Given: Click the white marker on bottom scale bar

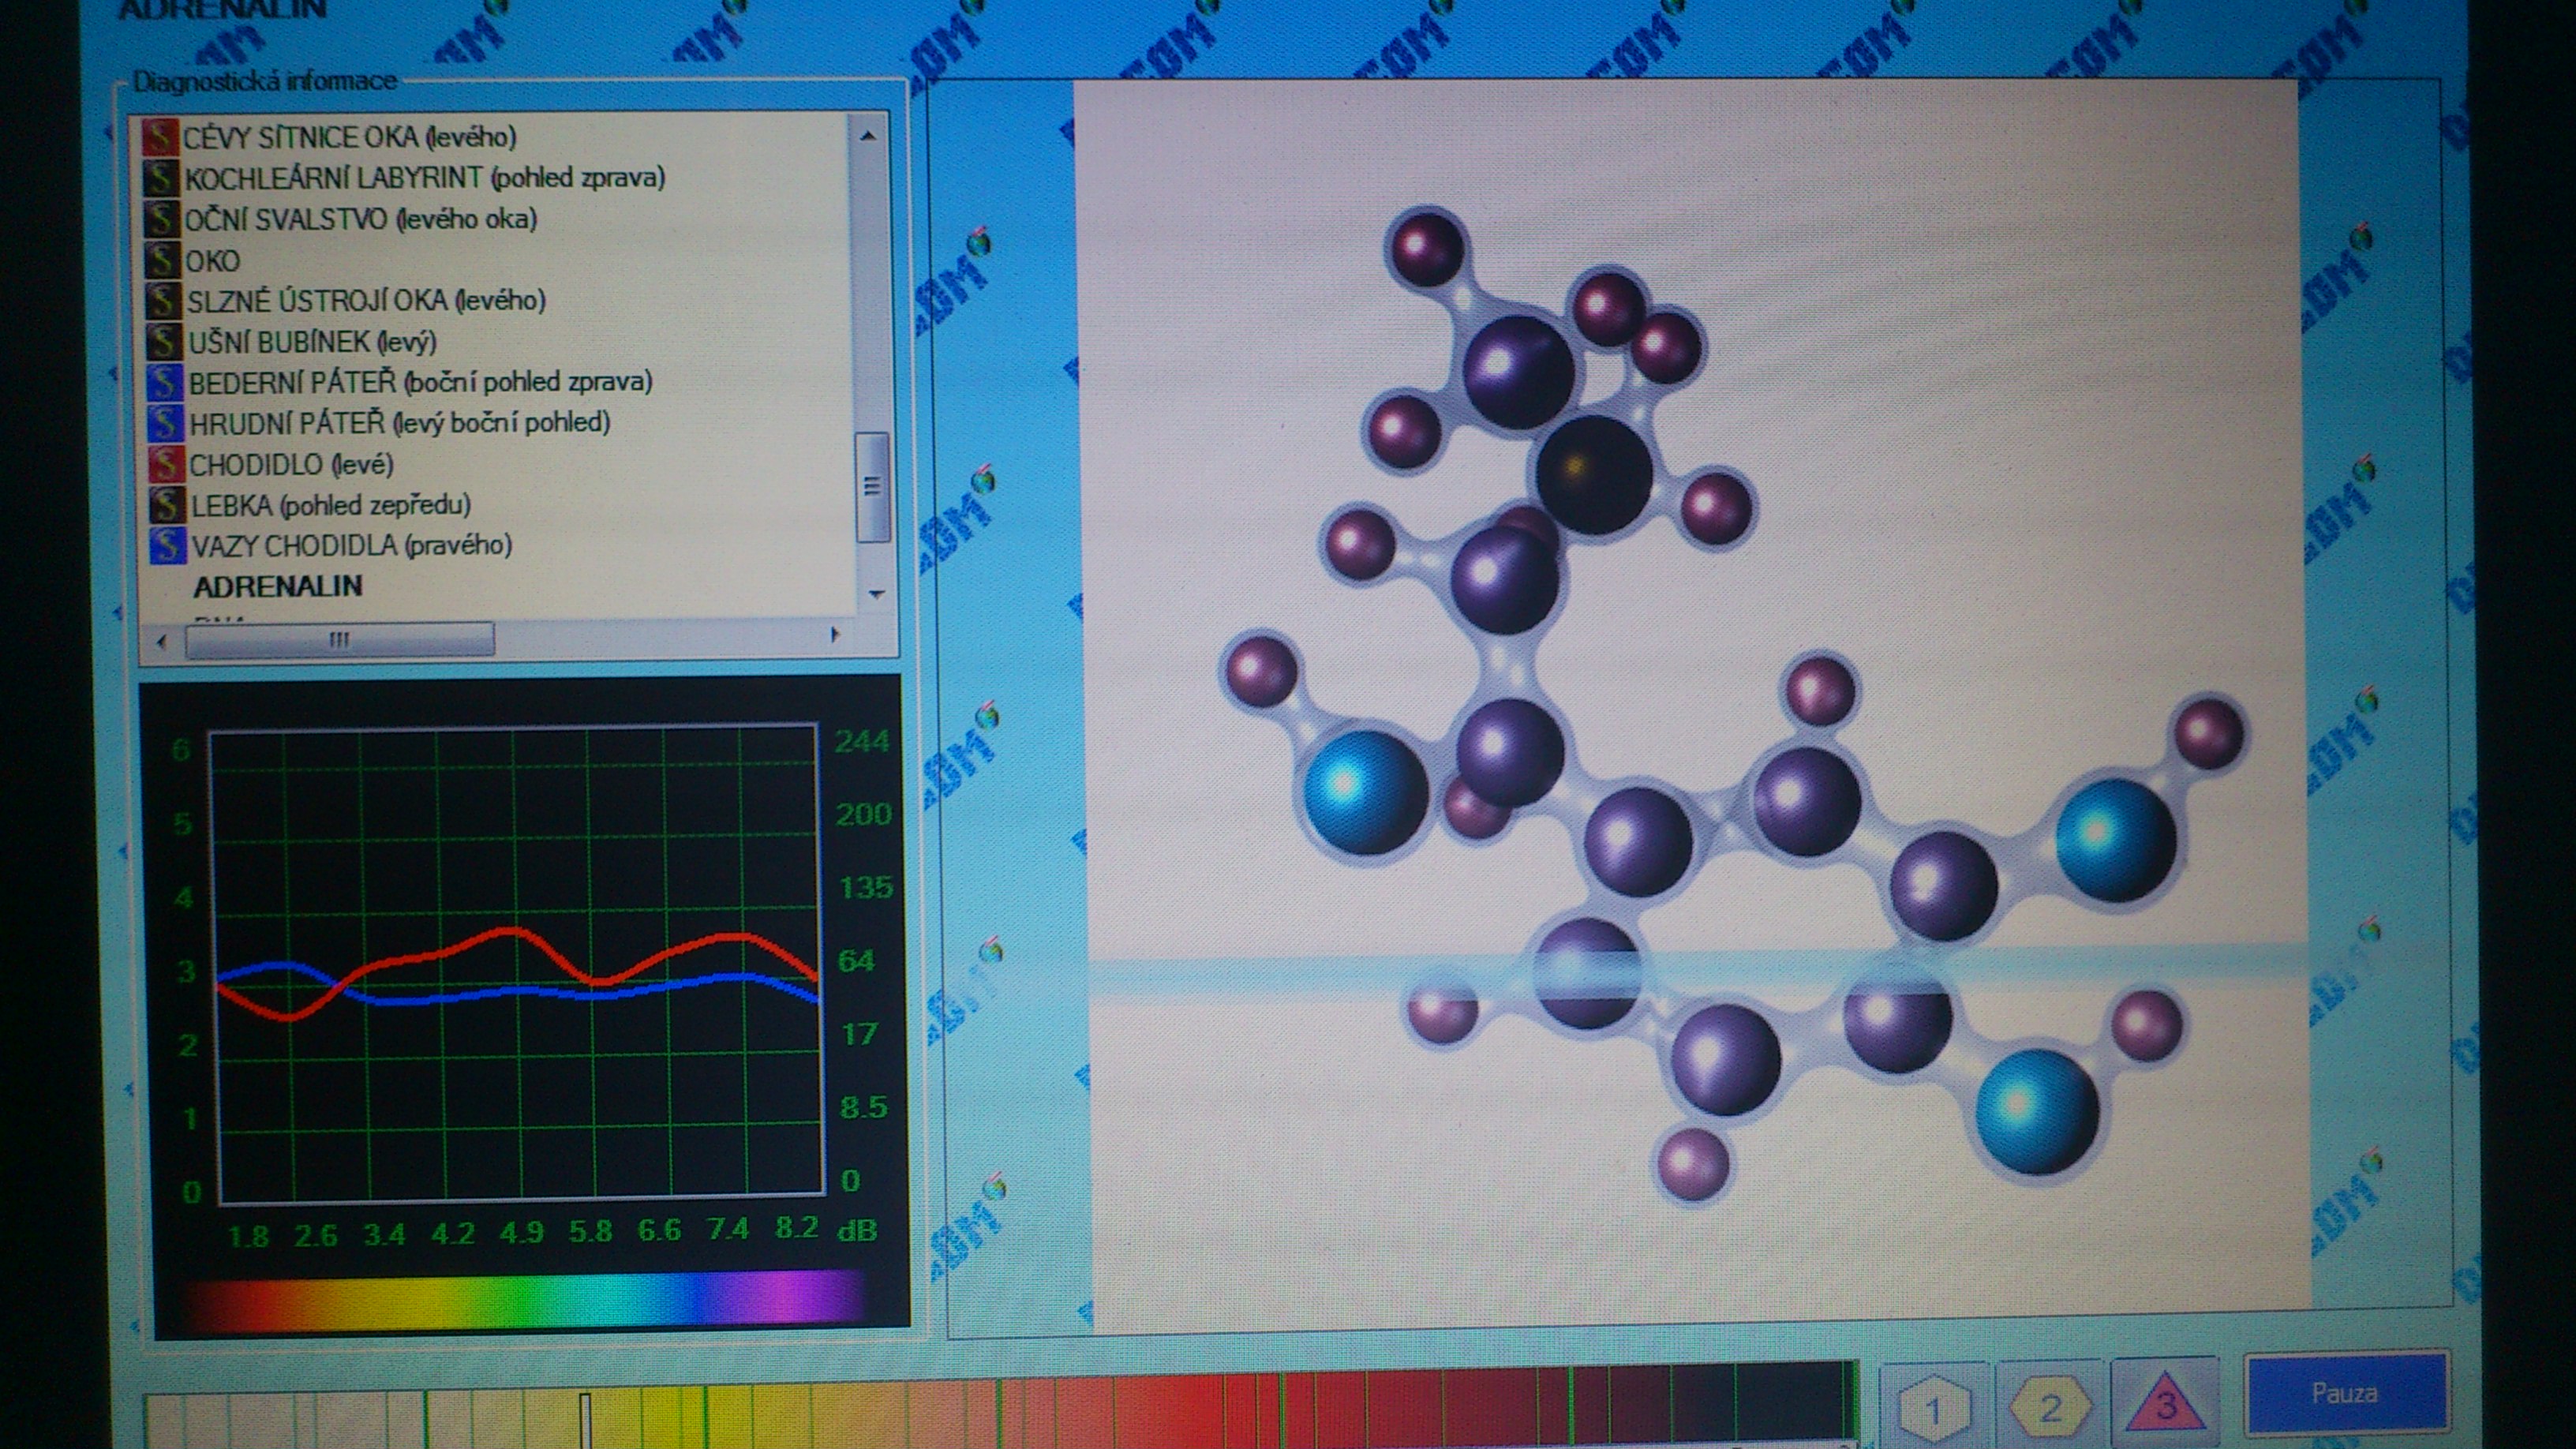Looking at the screenshot, I should pos(586,1420).
